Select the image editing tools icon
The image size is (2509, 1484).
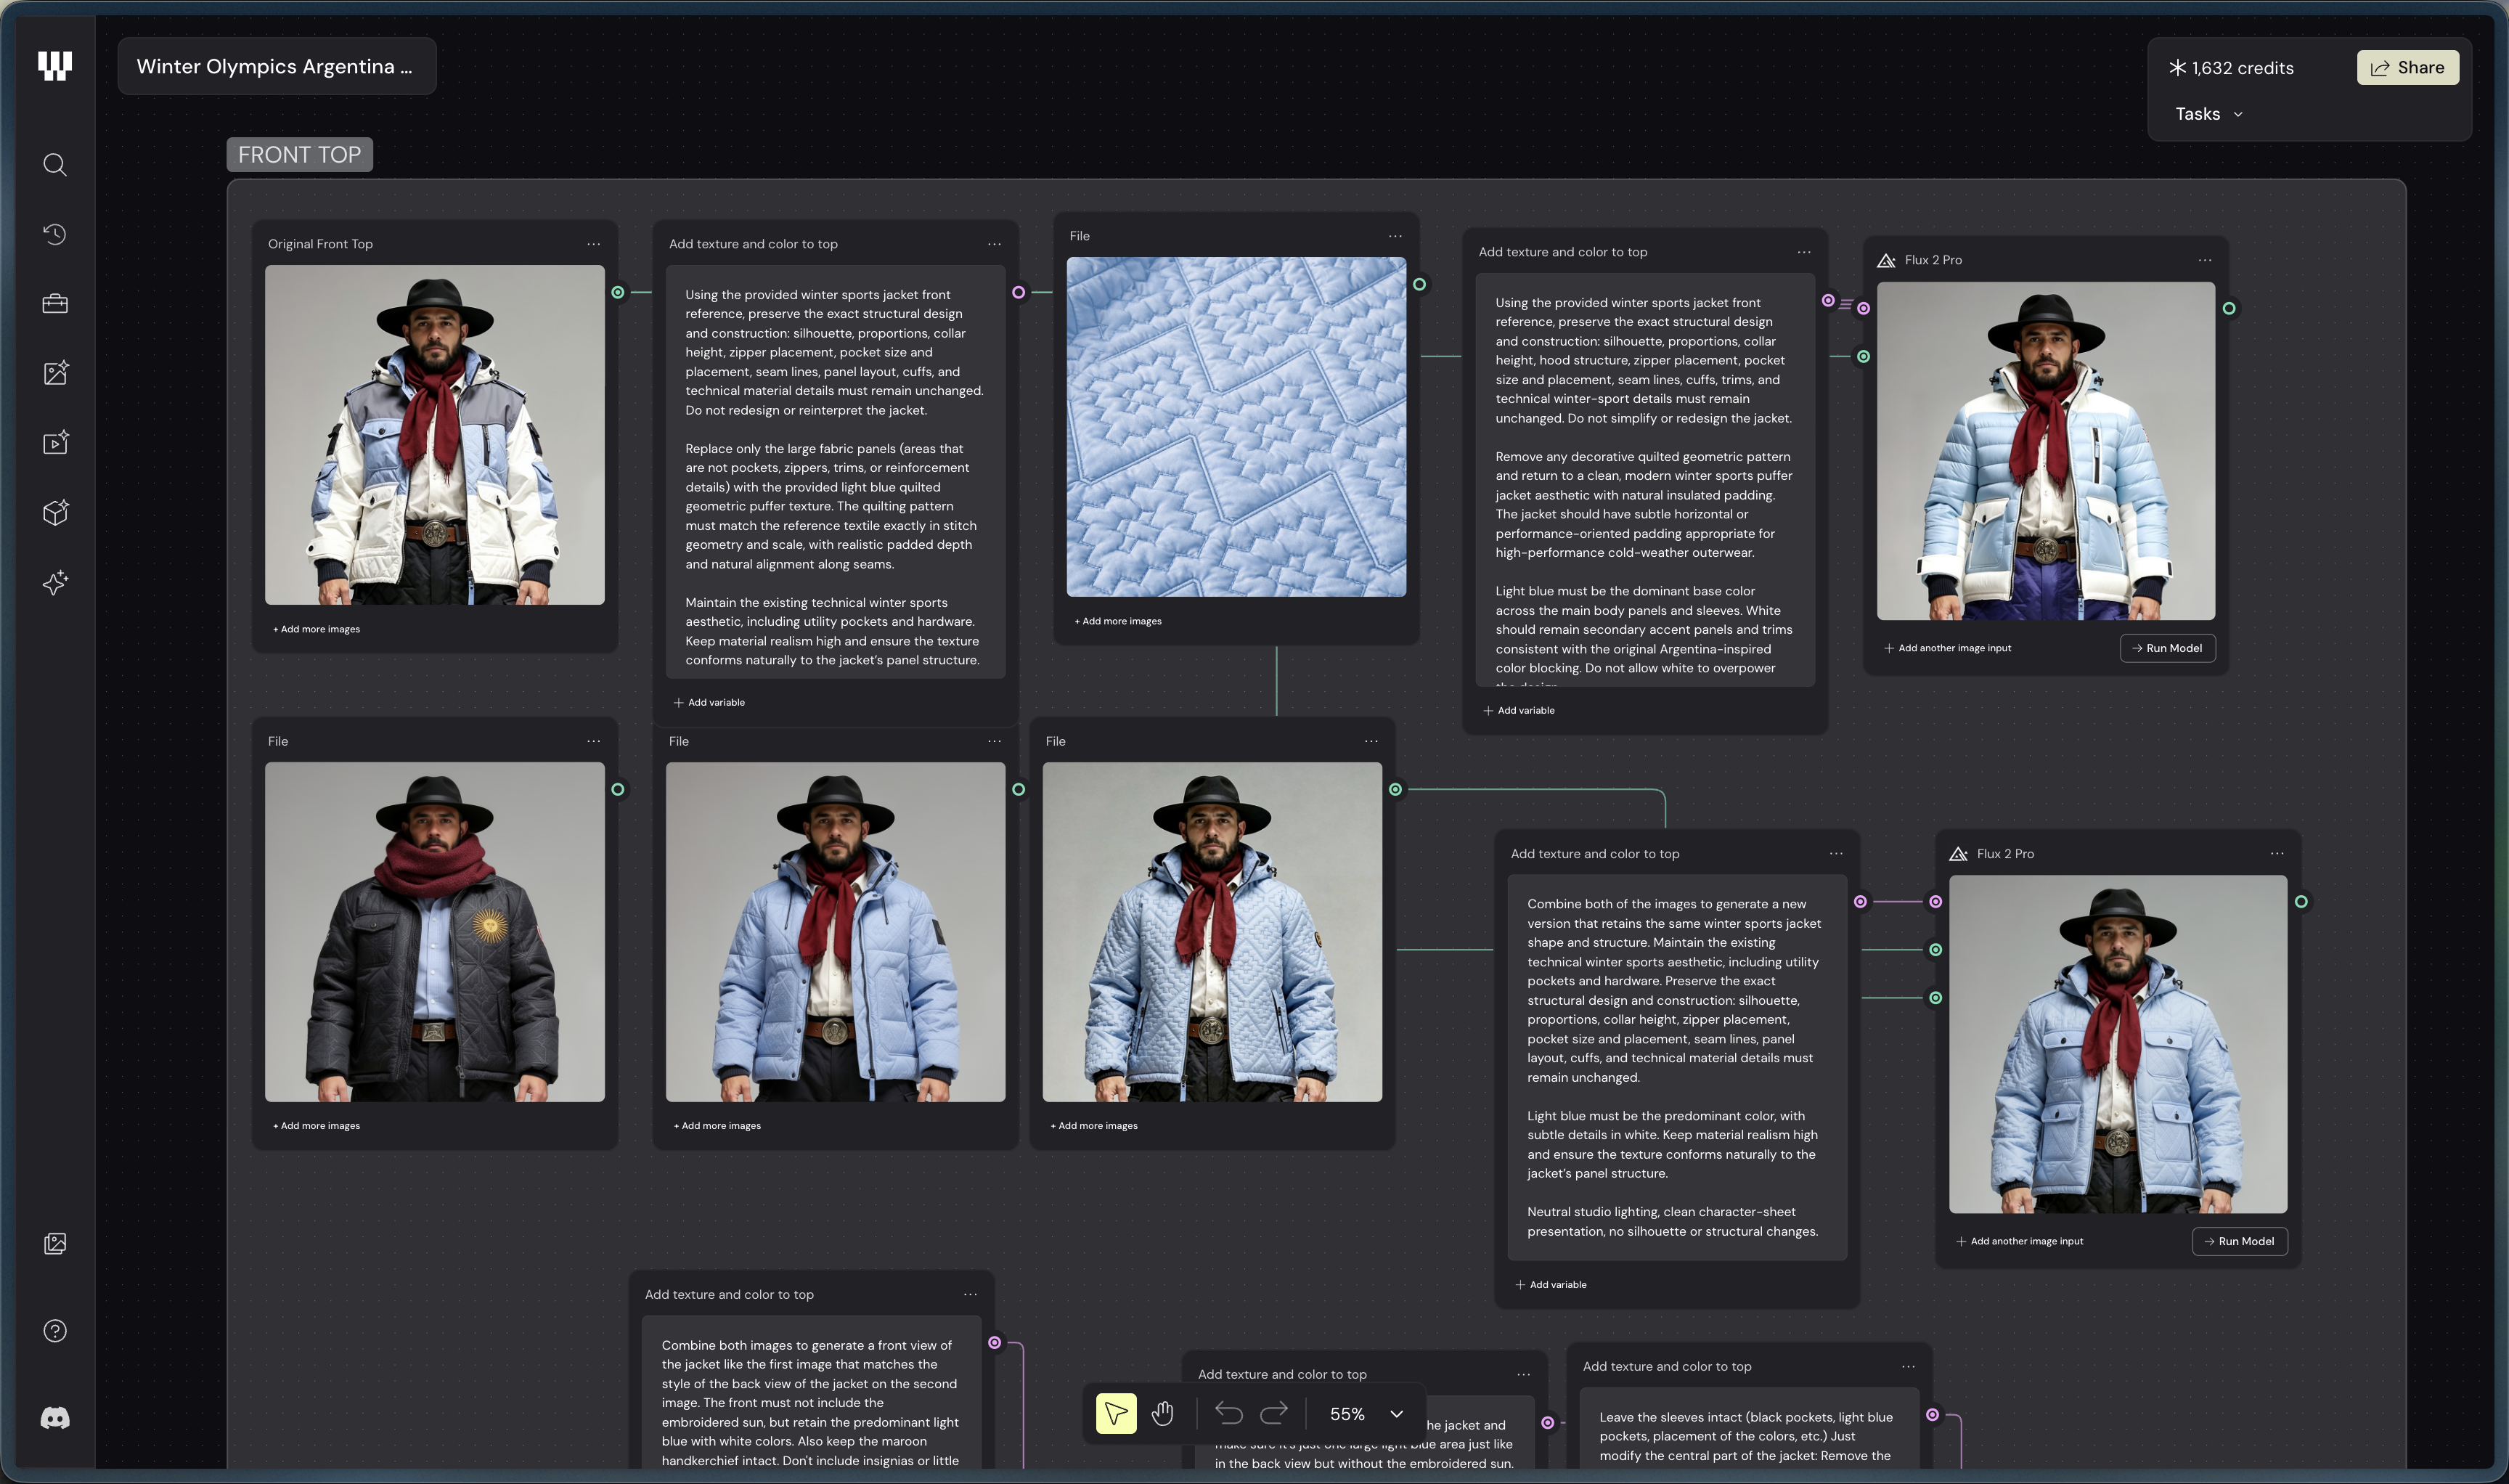(55, 373)
